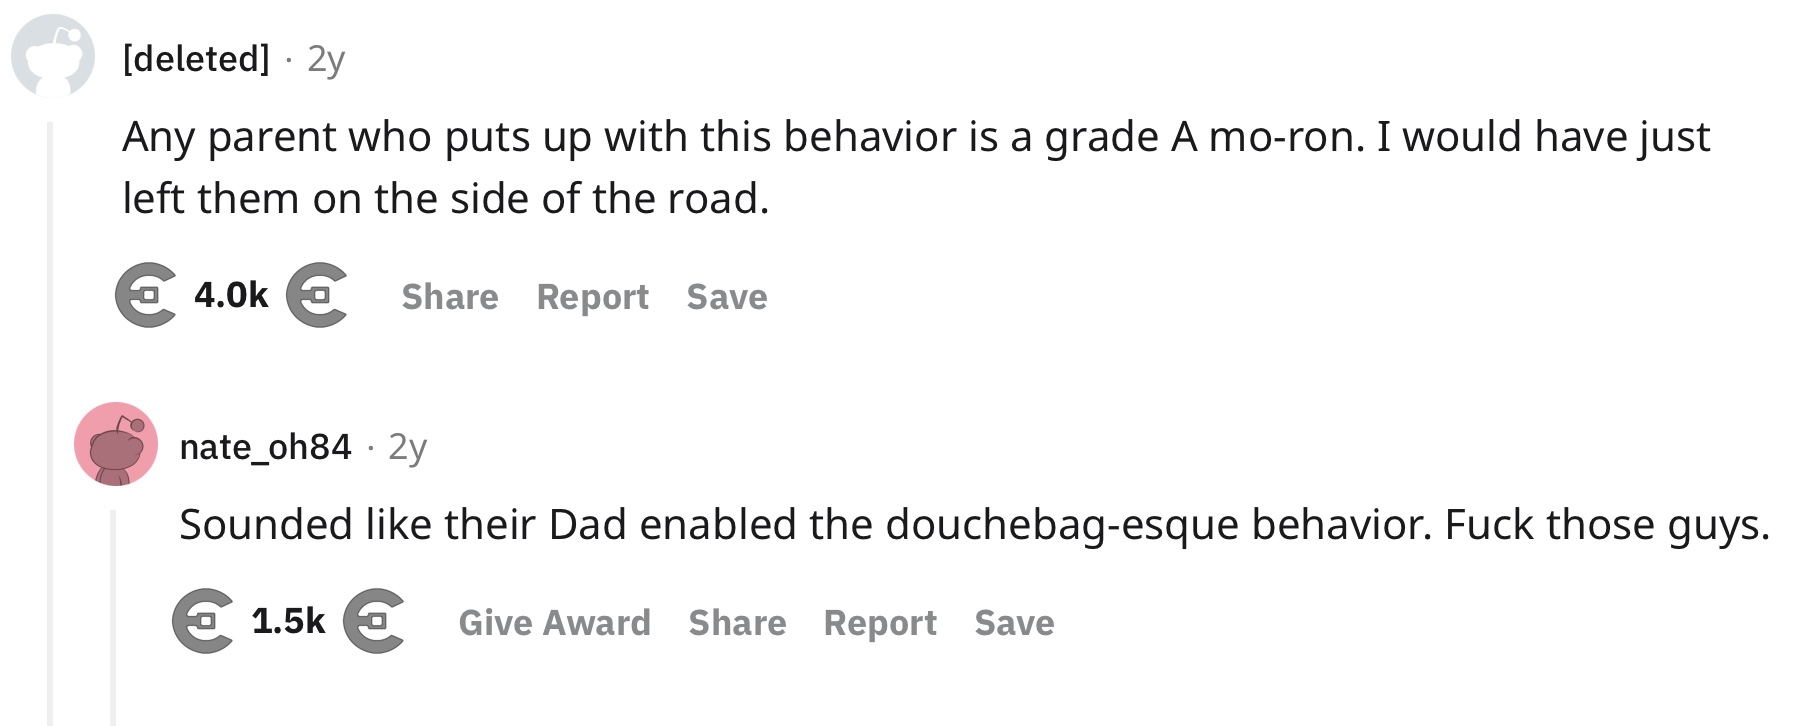Click the 4.0k vote score

(x=231, y=295)
